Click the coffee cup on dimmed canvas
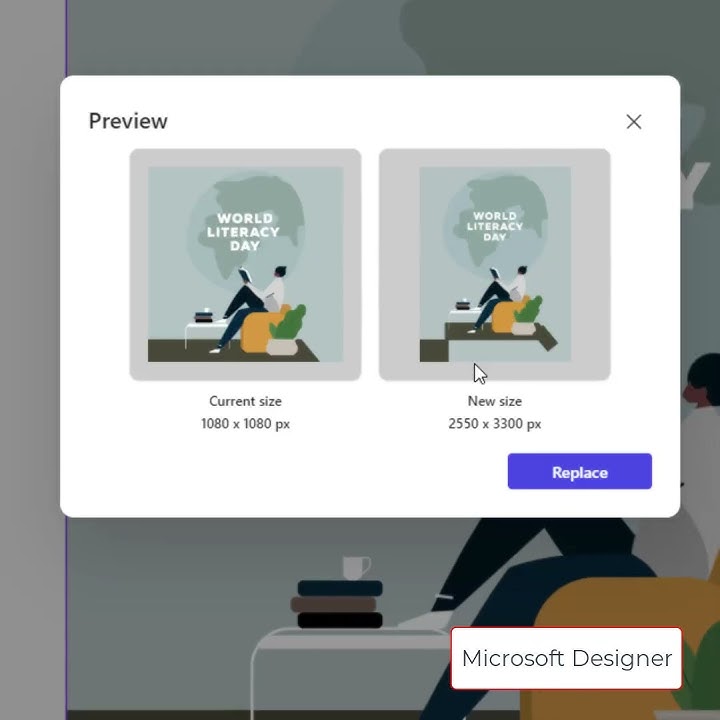 coord(356,568)
